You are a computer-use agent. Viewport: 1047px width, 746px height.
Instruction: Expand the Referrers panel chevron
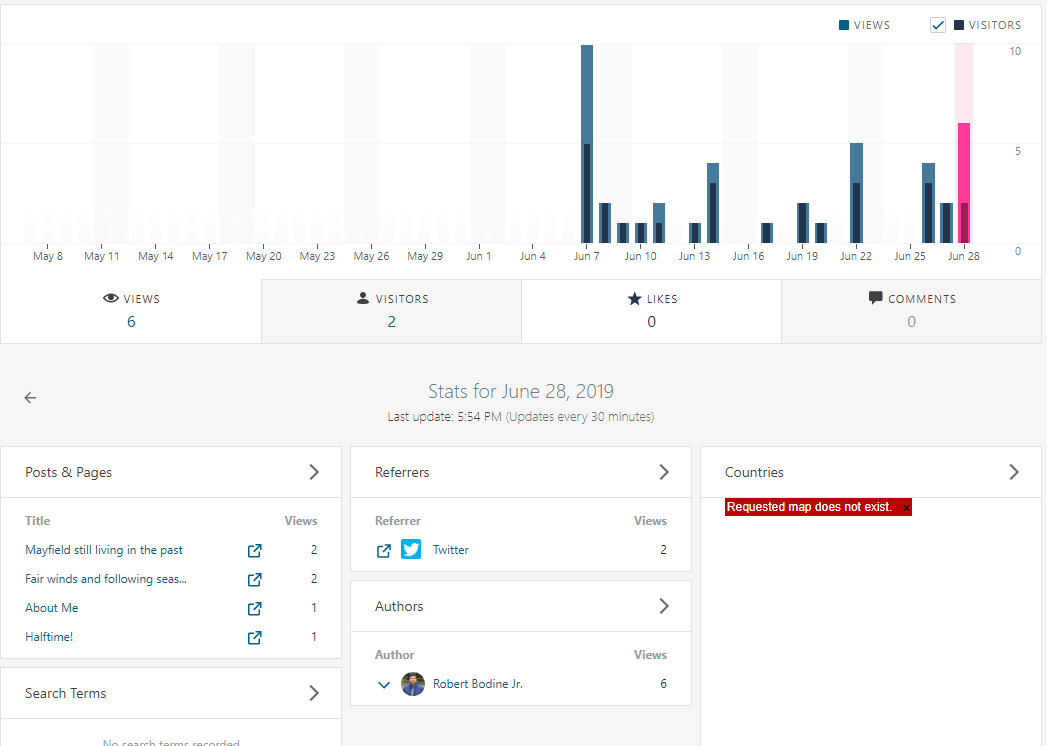[664, 472]
